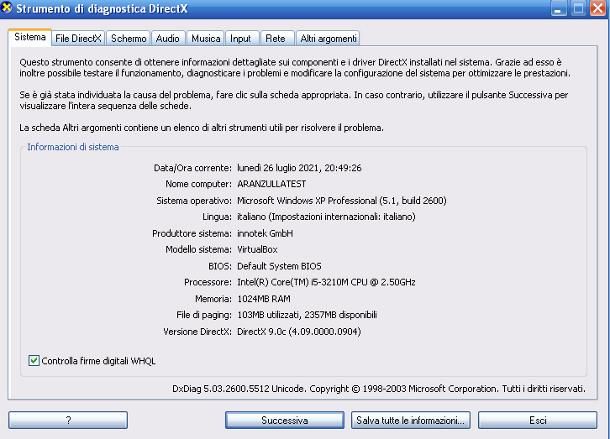
Task: Click the Esci button
Action: [538, 420]
